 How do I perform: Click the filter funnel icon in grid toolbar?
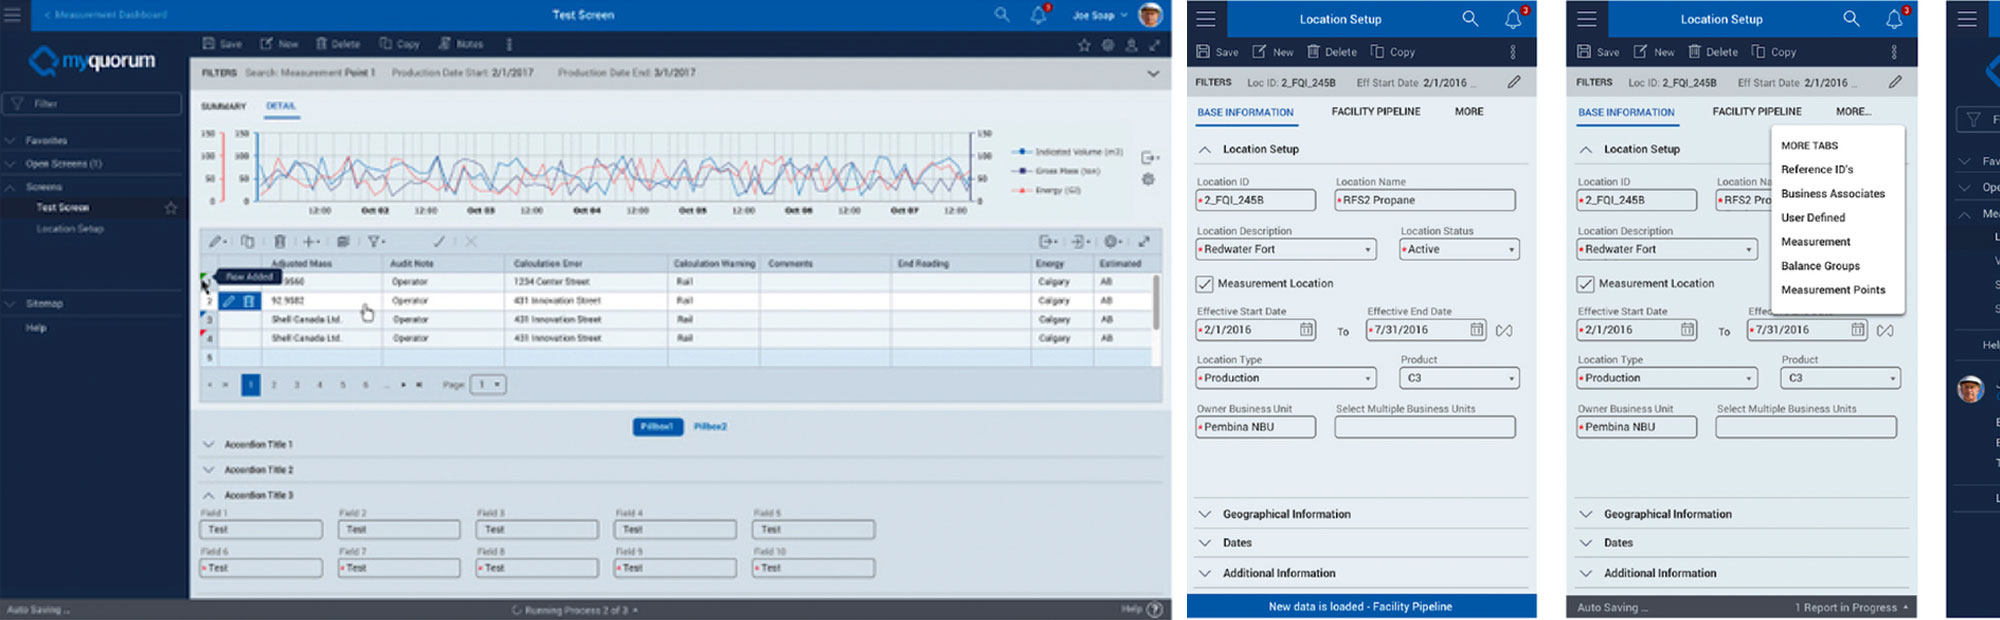[373, 241]
